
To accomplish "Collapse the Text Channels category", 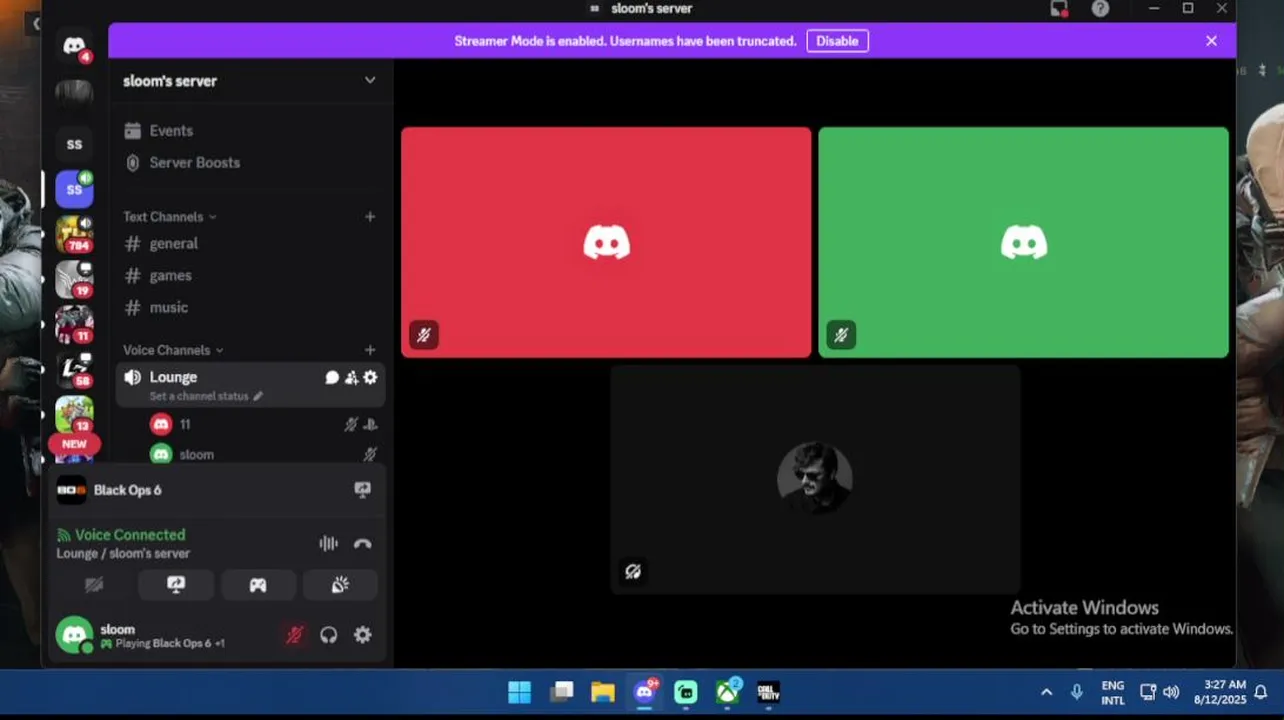I will click(169, 217).
